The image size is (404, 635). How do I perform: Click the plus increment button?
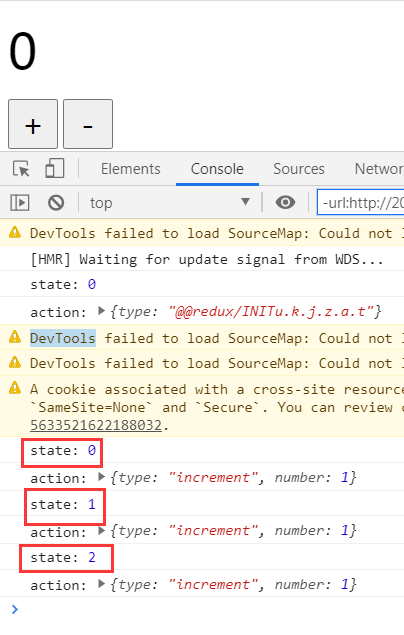pyautogui.click(x=33, y=124)
